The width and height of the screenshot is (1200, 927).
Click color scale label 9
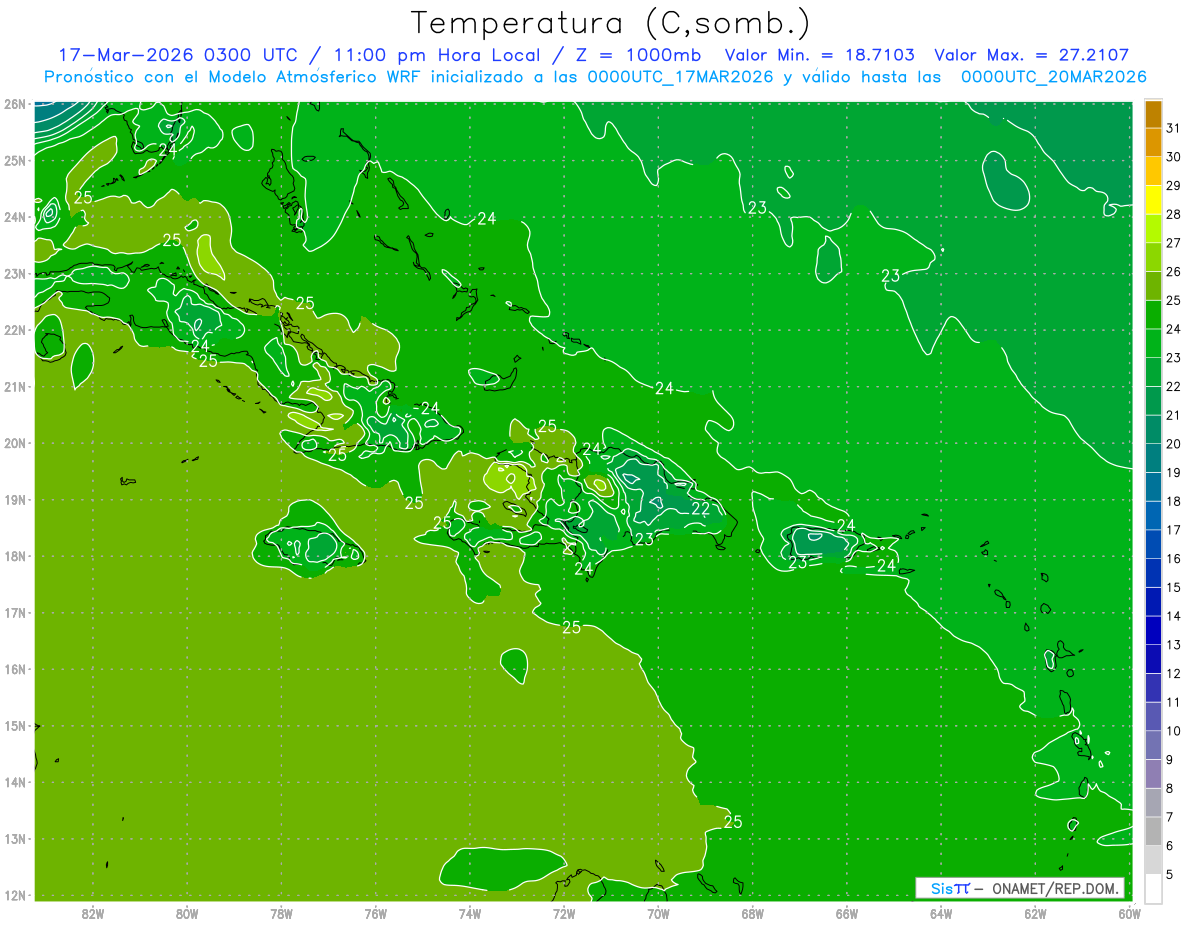(1169, 759)
